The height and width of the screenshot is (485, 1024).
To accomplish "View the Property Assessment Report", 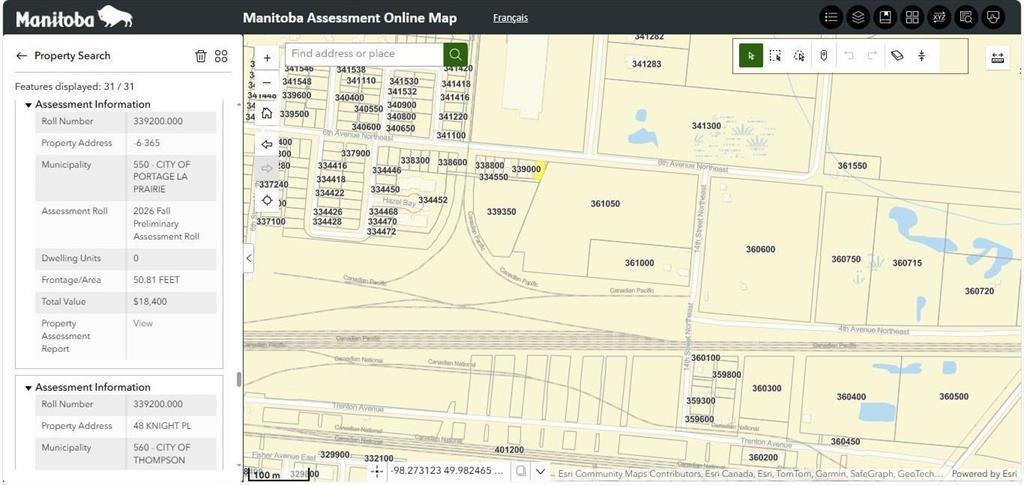I will (x=143, y=323).
